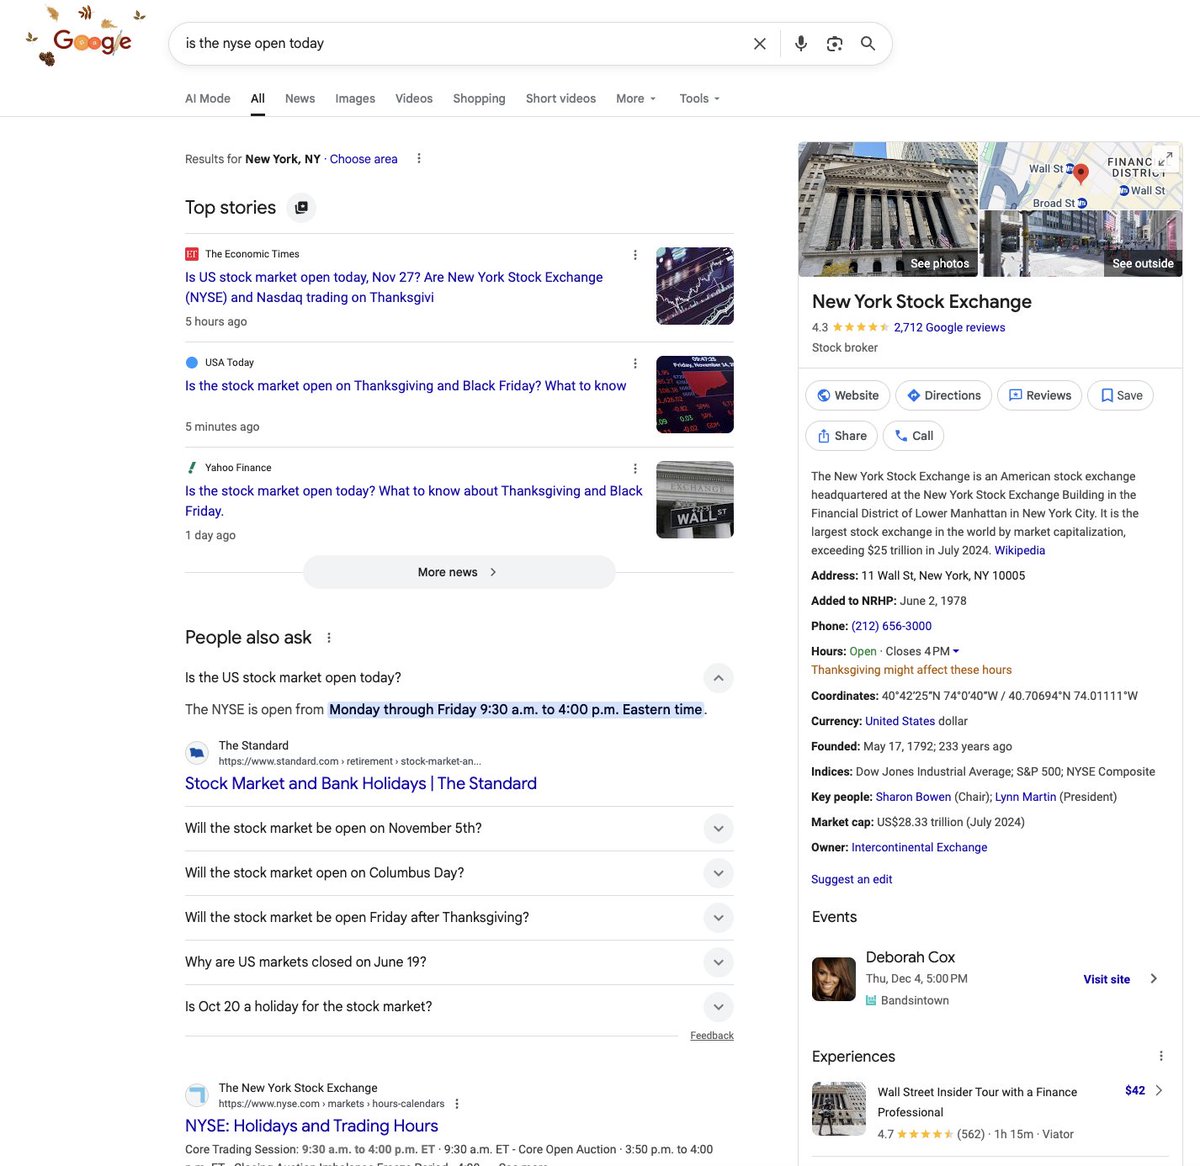The height and width of the screenshot is (1166, 1200).
Task: Open the People also ask three-dot menu
Action: point(329,638)
